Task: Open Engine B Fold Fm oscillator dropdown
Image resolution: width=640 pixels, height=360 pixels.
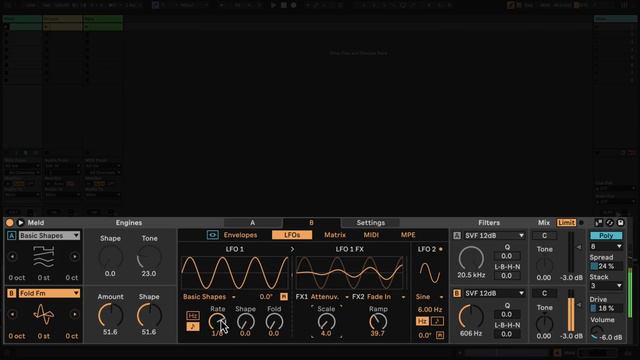Action: [x=49, y=293]
